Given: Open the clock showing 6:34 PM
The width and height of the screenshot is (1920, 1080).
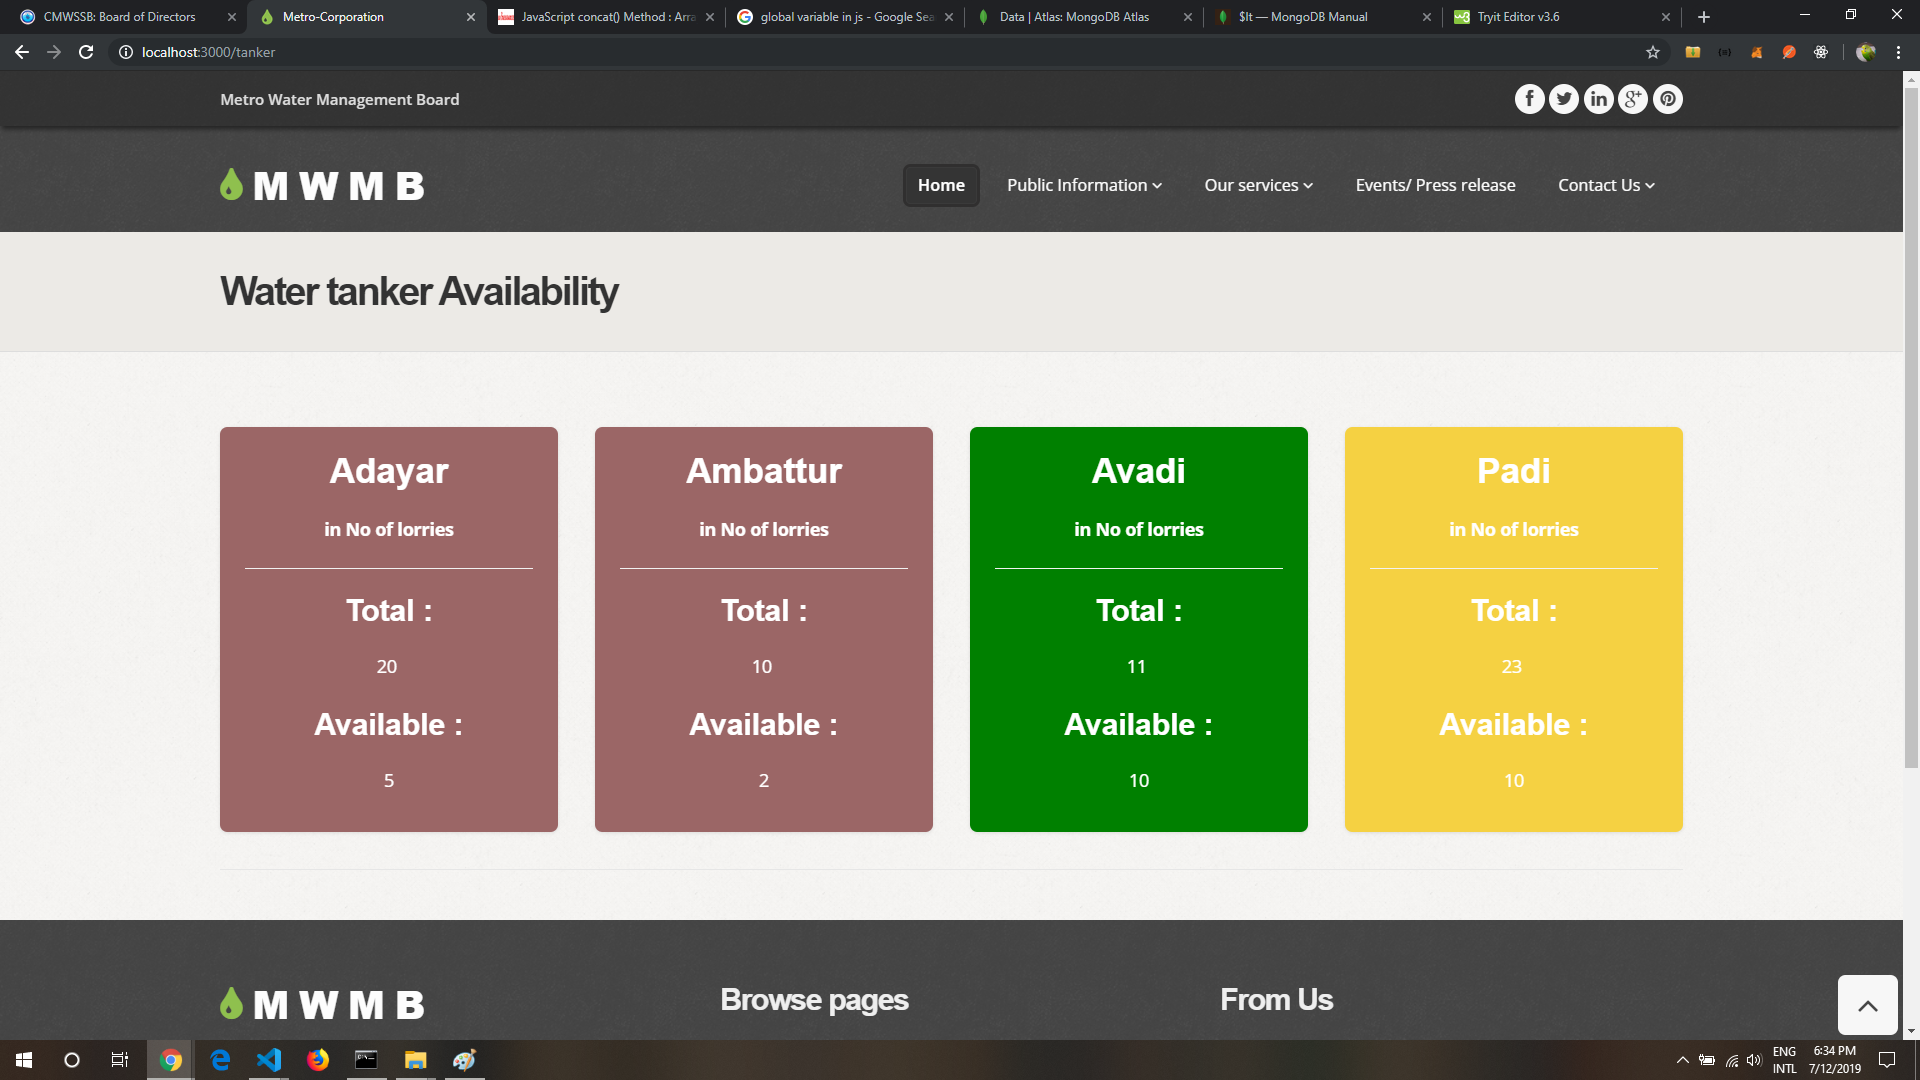Looking at the screenshot, I should coord(1835,1060).
